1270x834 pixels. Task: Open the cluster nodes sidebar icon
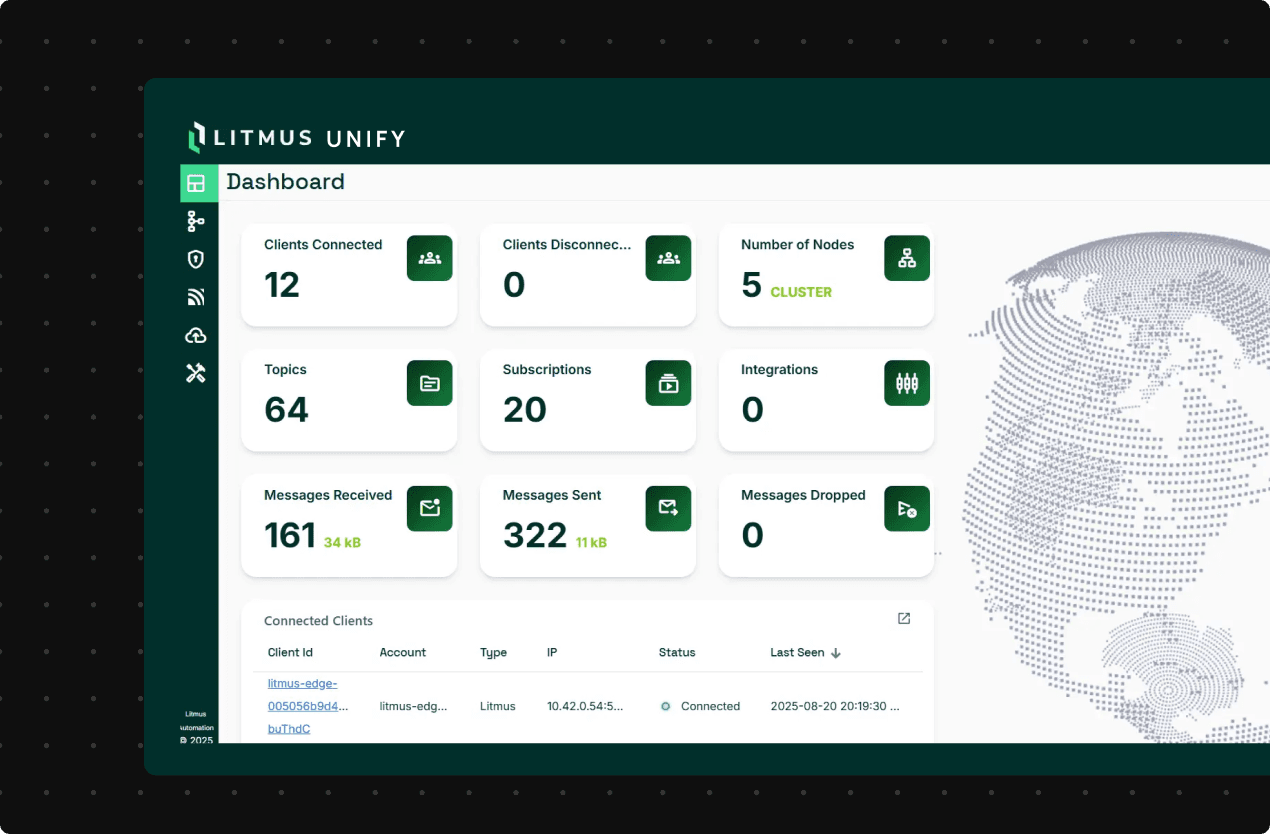(x=196, y=221)
